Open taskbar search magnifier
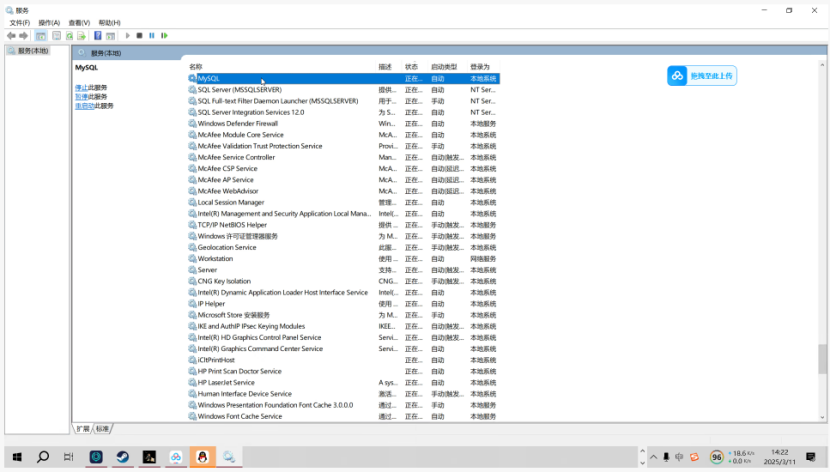The width and height of the screenshot is (830, 472). (43, 457)
